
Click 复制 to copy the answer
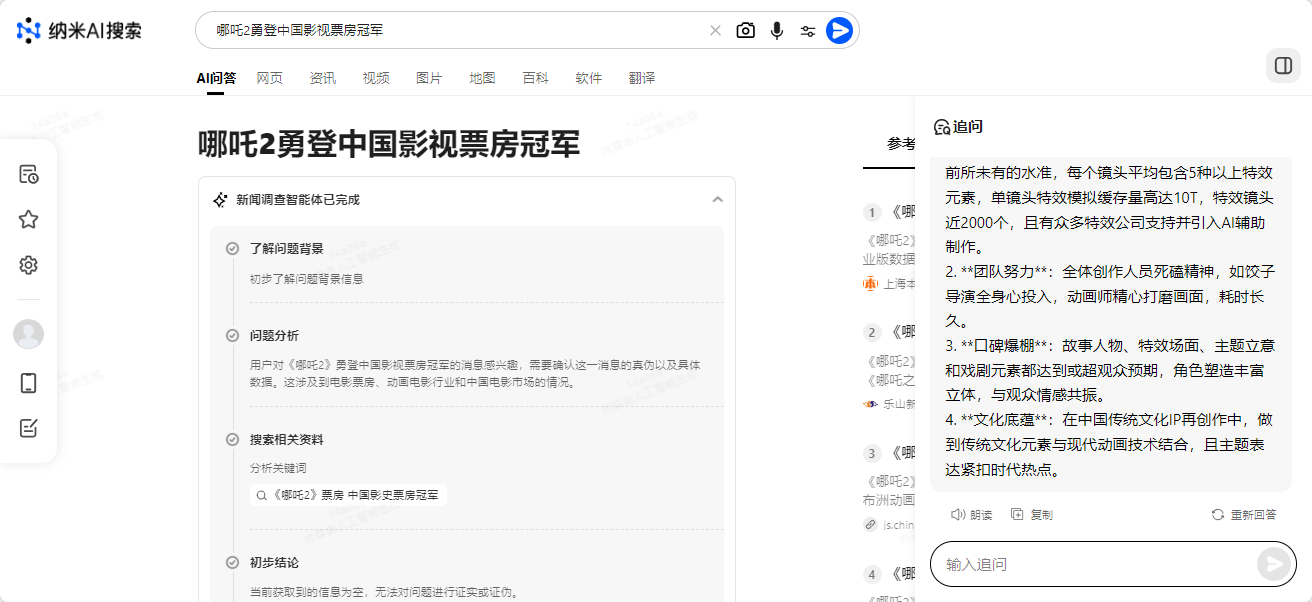(1031, 514)
